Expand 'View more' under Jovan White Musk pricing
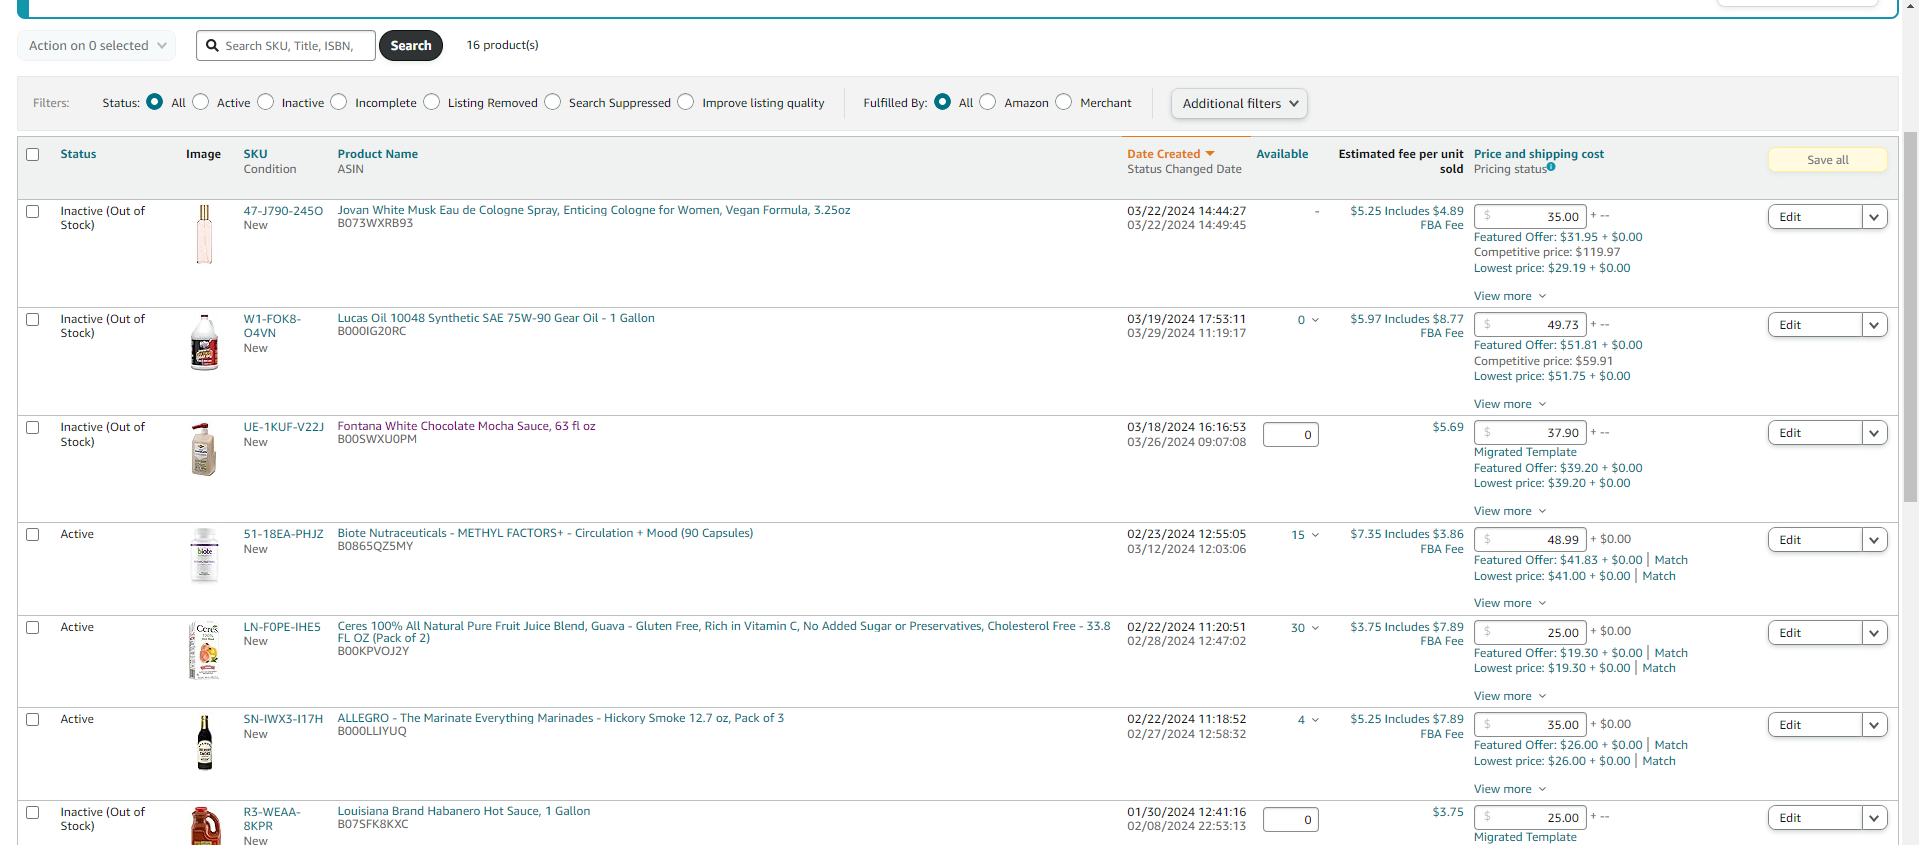This screenshot has height=845, width=1919. click(1510, 296)
